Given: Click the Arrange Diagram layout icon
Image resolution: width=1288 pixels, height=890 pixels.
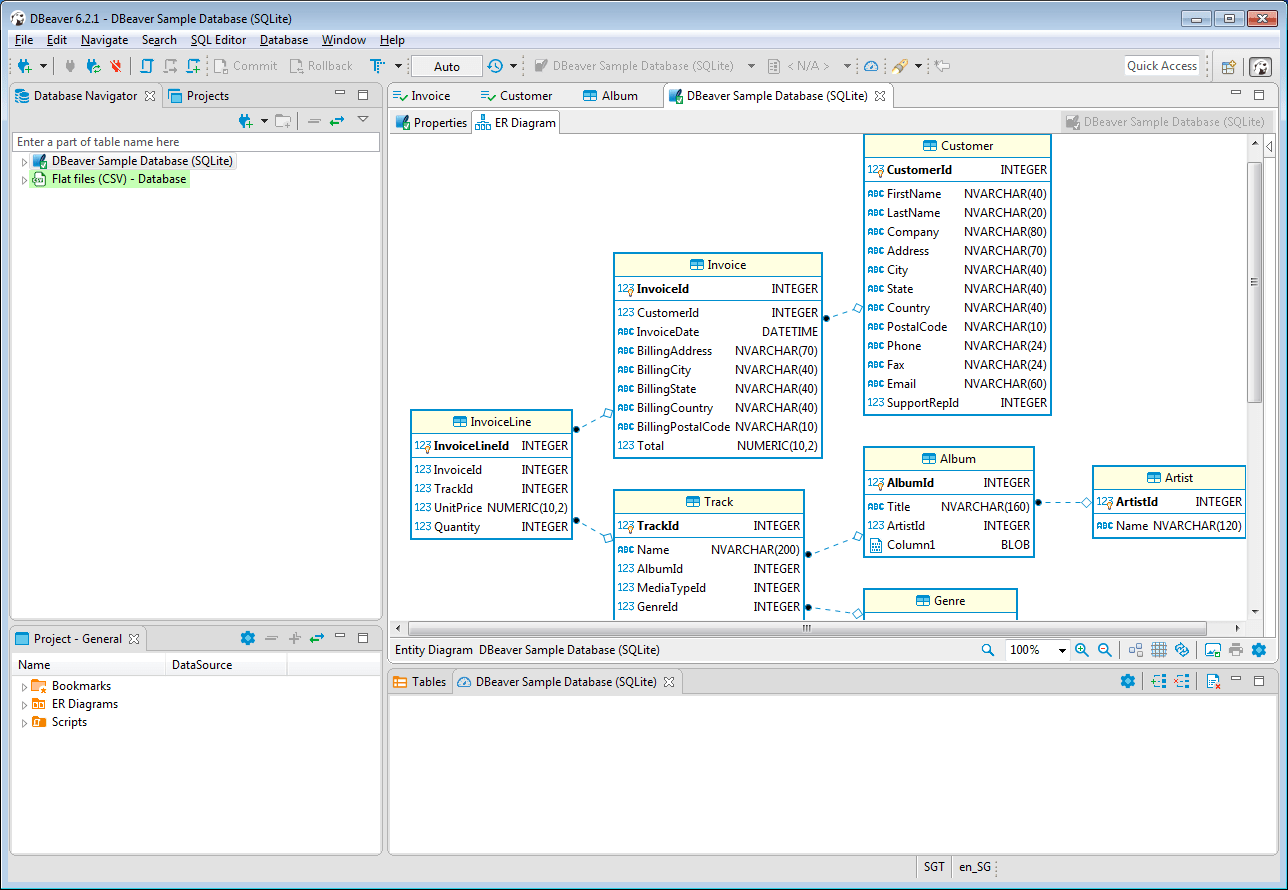Looking at the screenshot, I should tap(1136, 650).
